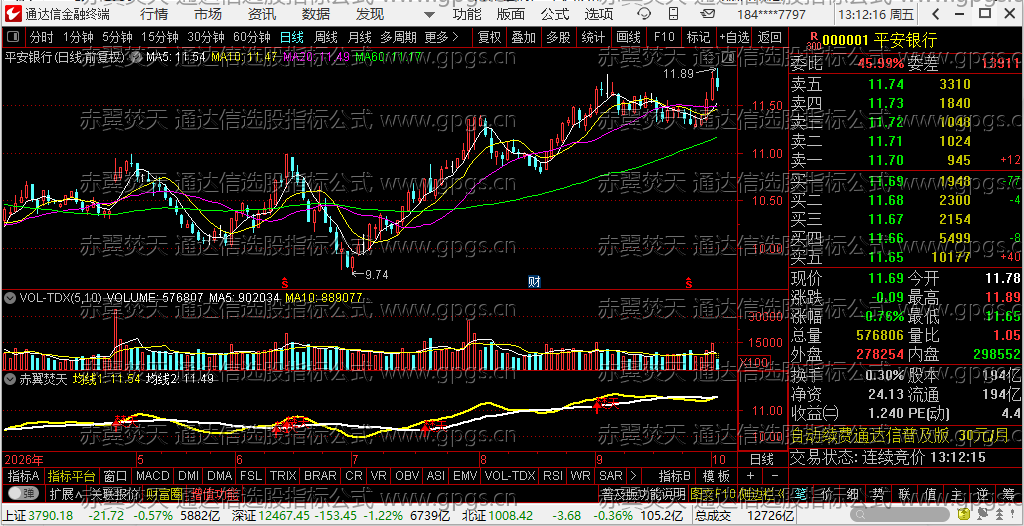
Task: Open the 行情 menu
Action: (153, 14)
